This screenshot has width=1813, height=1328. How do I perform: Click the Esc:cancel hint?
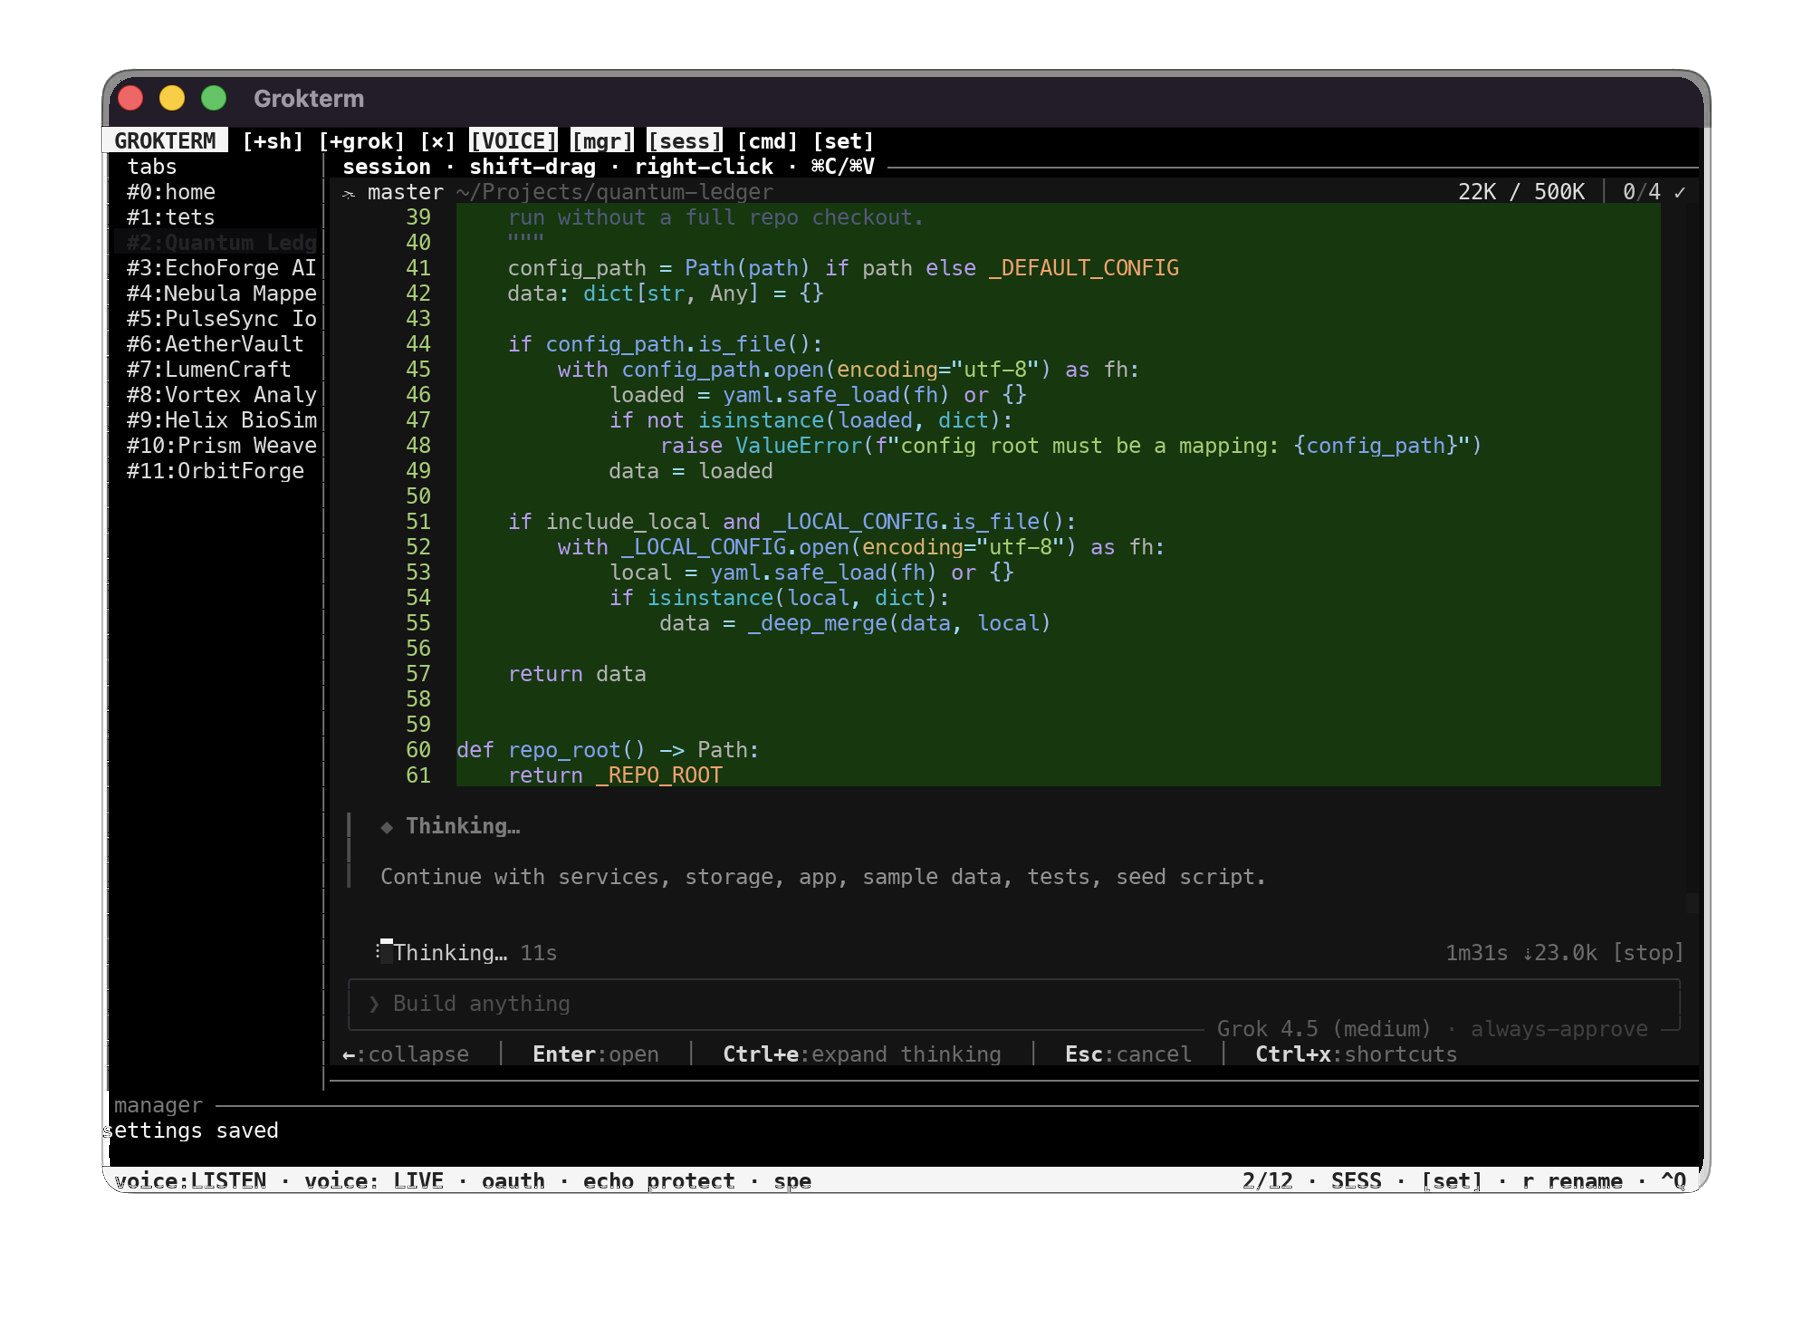1128,1055
